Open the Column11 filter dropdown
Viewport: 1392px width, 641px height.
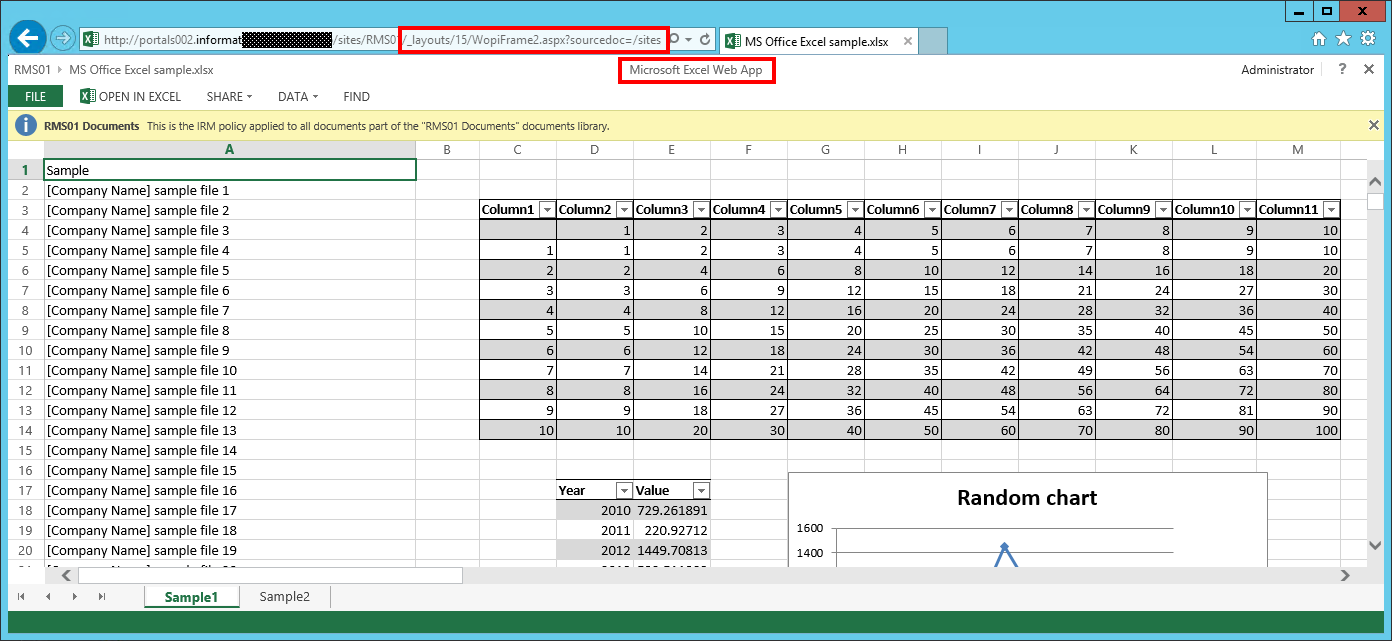click(1331, 210)
